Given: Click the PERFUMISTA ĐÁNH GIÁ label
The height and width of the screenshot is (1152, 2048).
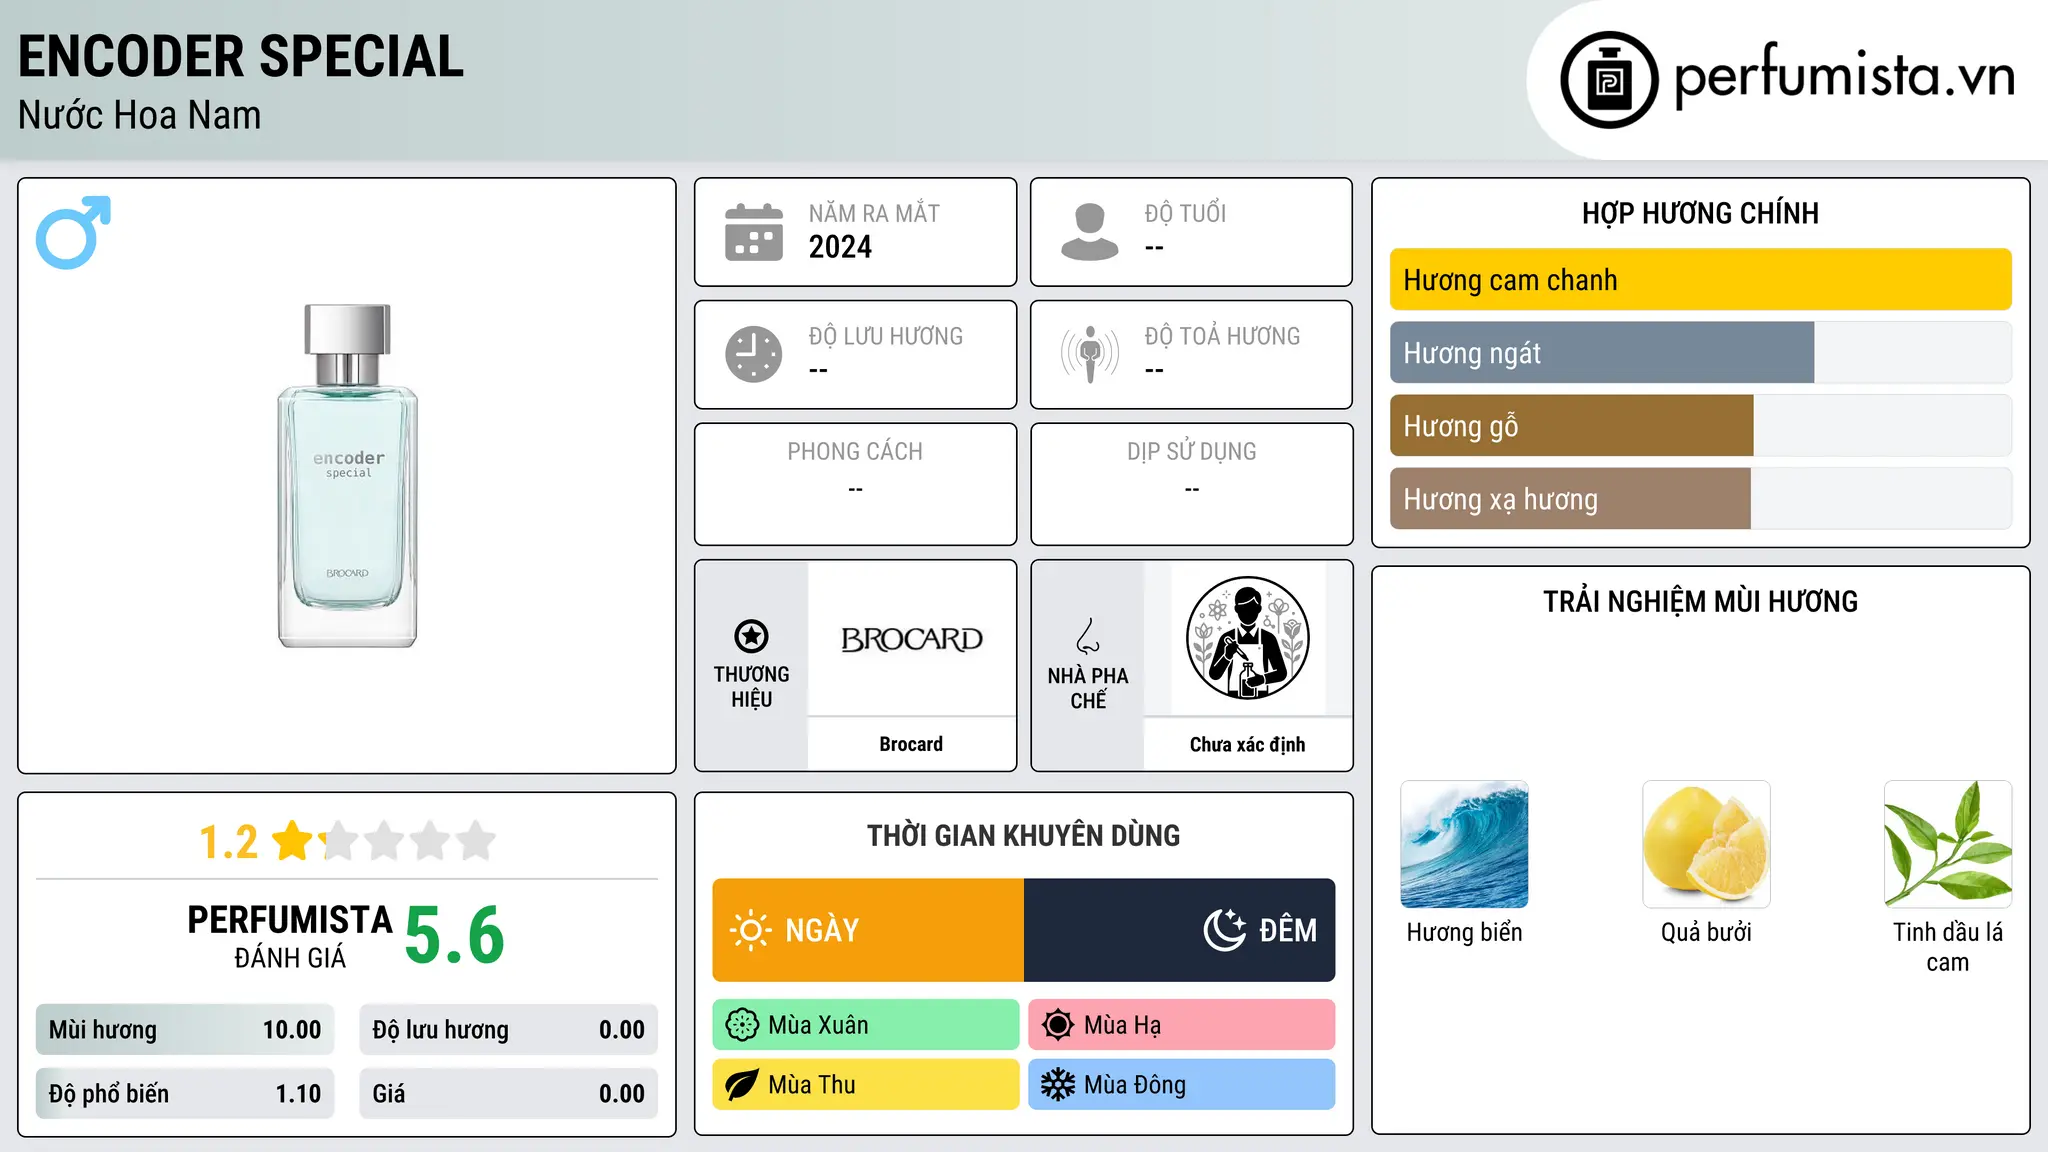Looking at the screenshot, I should (x=290, y=936).
